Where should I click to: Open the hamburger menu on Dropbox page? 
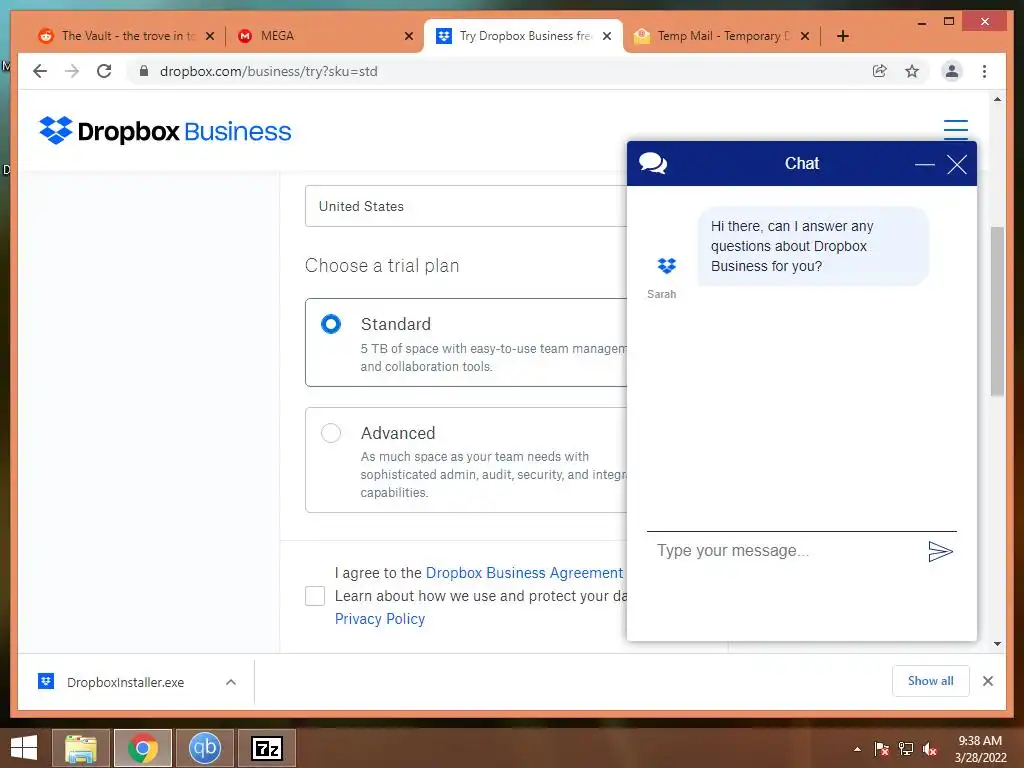coord(955,129)
